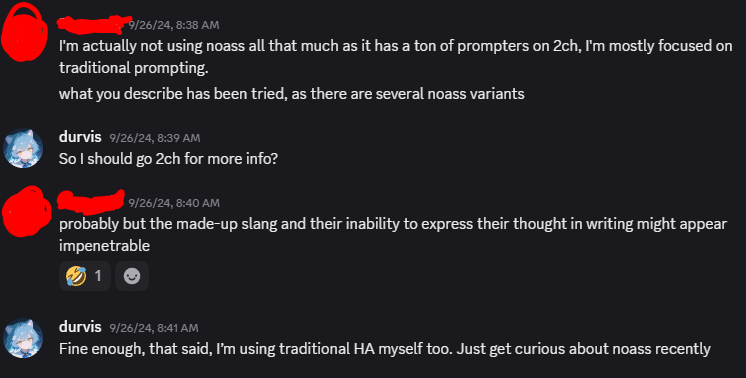Image resolution: width=746 pixels, height=378 pixels.
Task: Select the "I'm actually not using noass" message line
Action: pyautogui.click(x=396, y=46)
